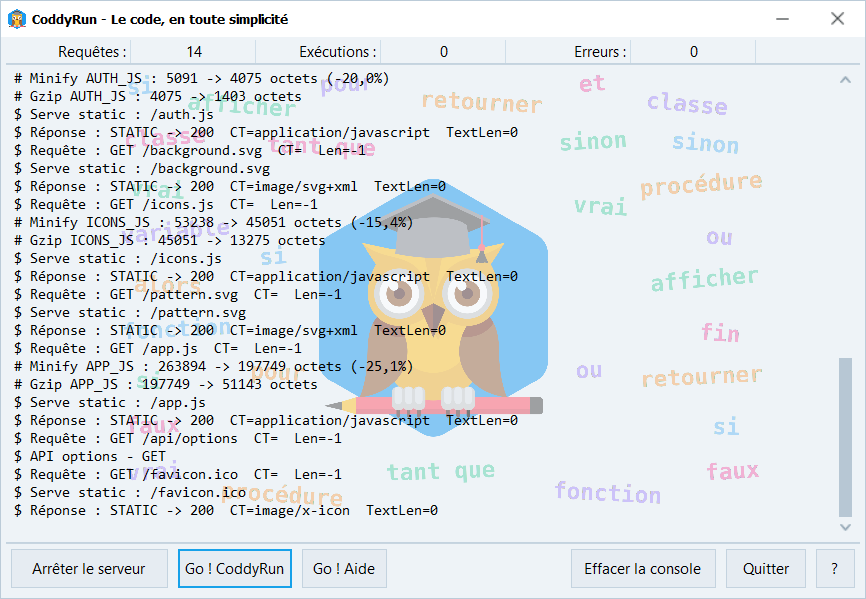Click log line 'Réponse : STATIC -> 200 CT=image/x-icon'
The height and width of the screenshot is (599, 866).
click(226, 510)
